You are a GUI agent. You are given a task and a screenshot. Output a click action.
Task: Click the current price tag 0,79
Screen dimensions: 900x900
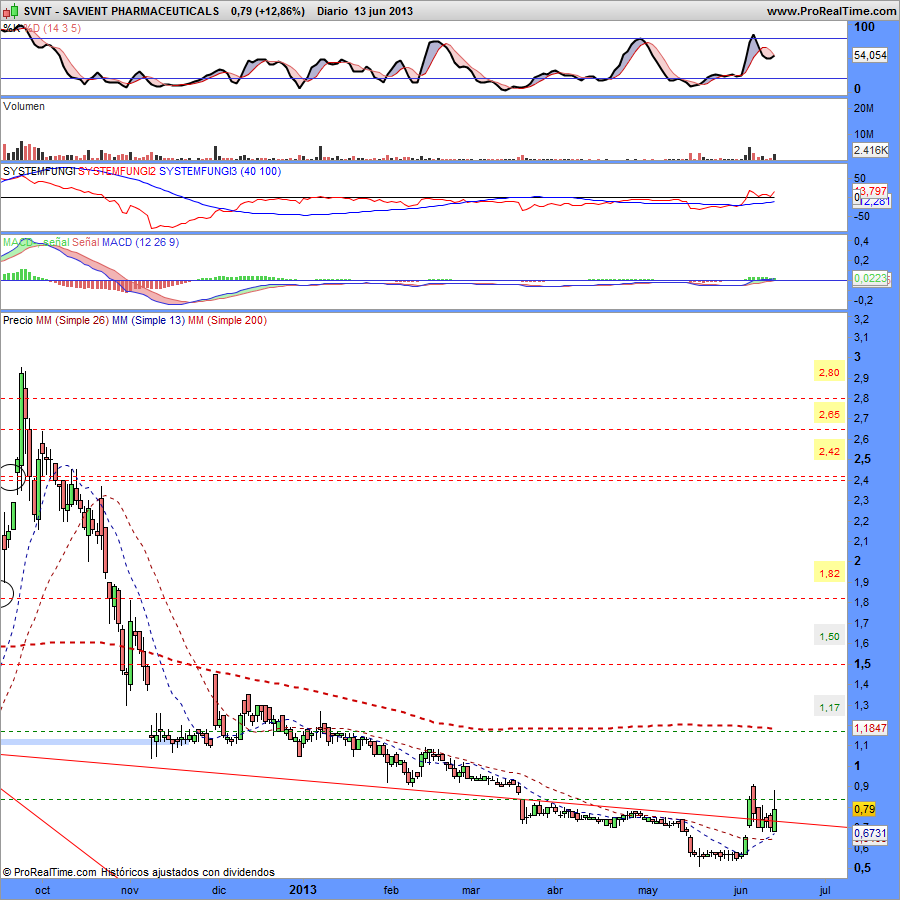pos(864,809)
